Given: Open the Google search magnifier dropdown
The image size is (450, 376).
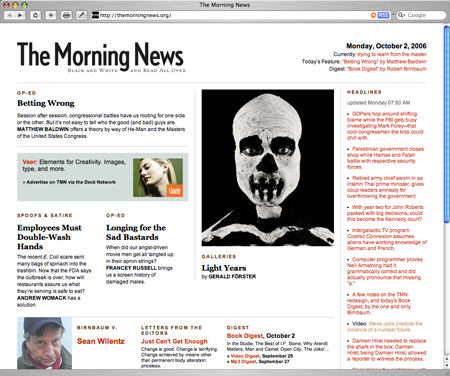Looking at the screenshot, I should (402, 15).
